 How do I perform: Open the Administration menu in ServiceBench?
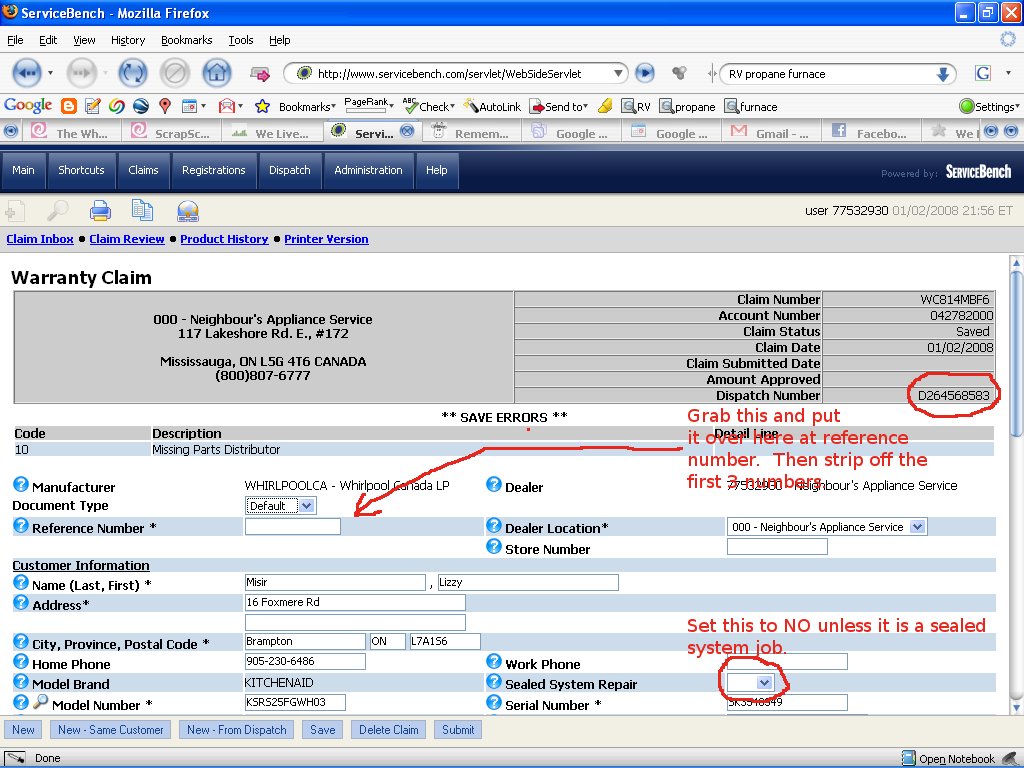pos(368,170)
